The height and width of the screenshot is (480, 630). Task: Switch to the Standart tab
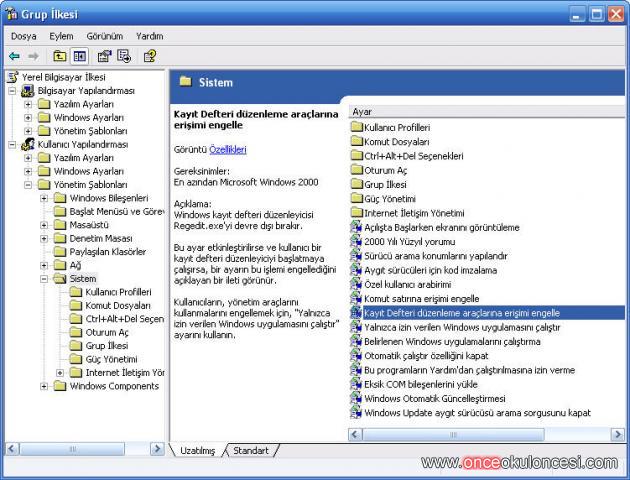click(x=250, y=451)
